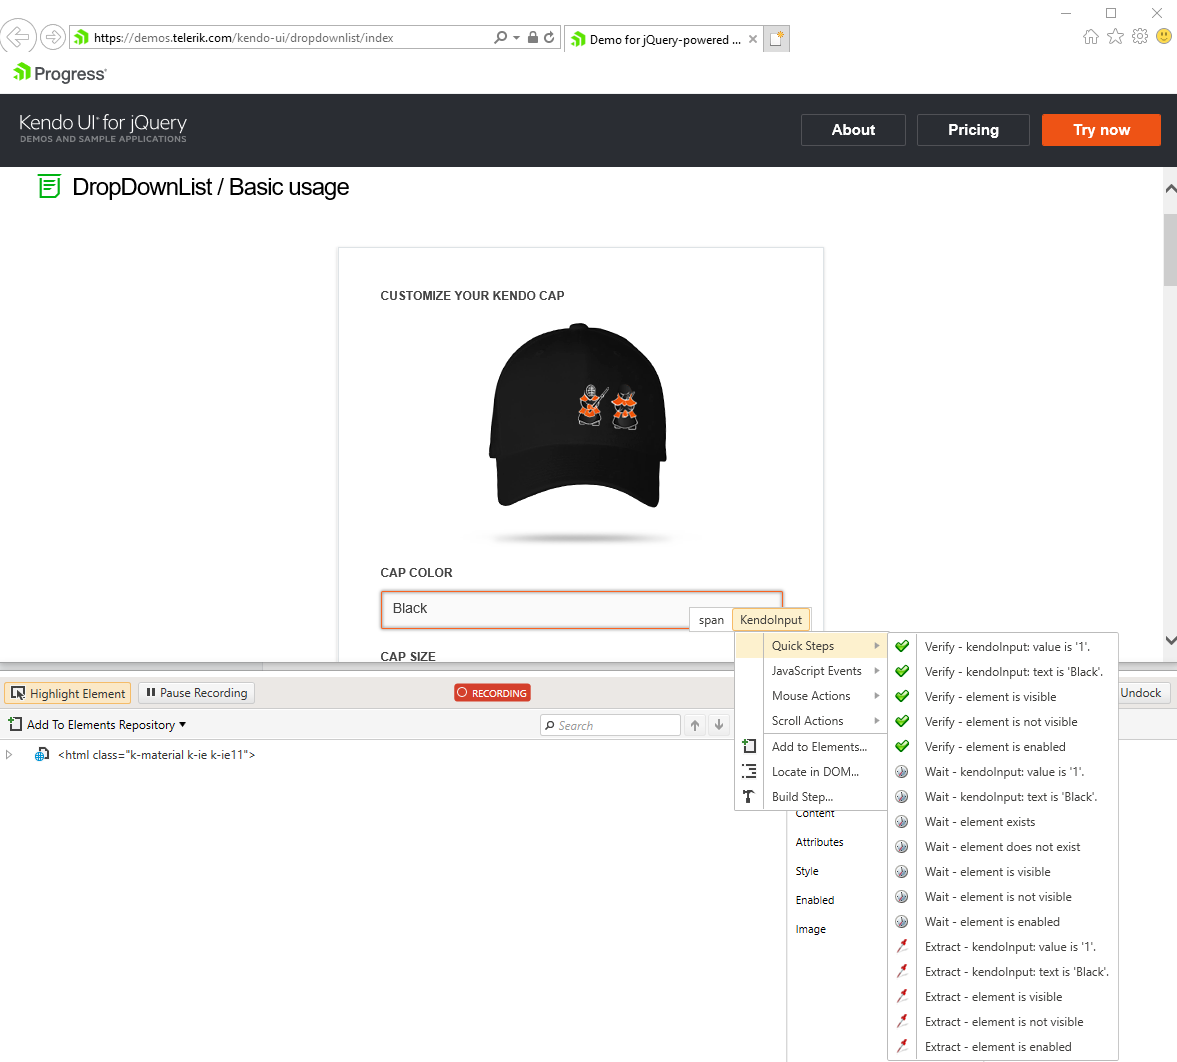The image size is (1177, 1062).
Task: Open the favorites star icon
Action: tap(1115, 36)
